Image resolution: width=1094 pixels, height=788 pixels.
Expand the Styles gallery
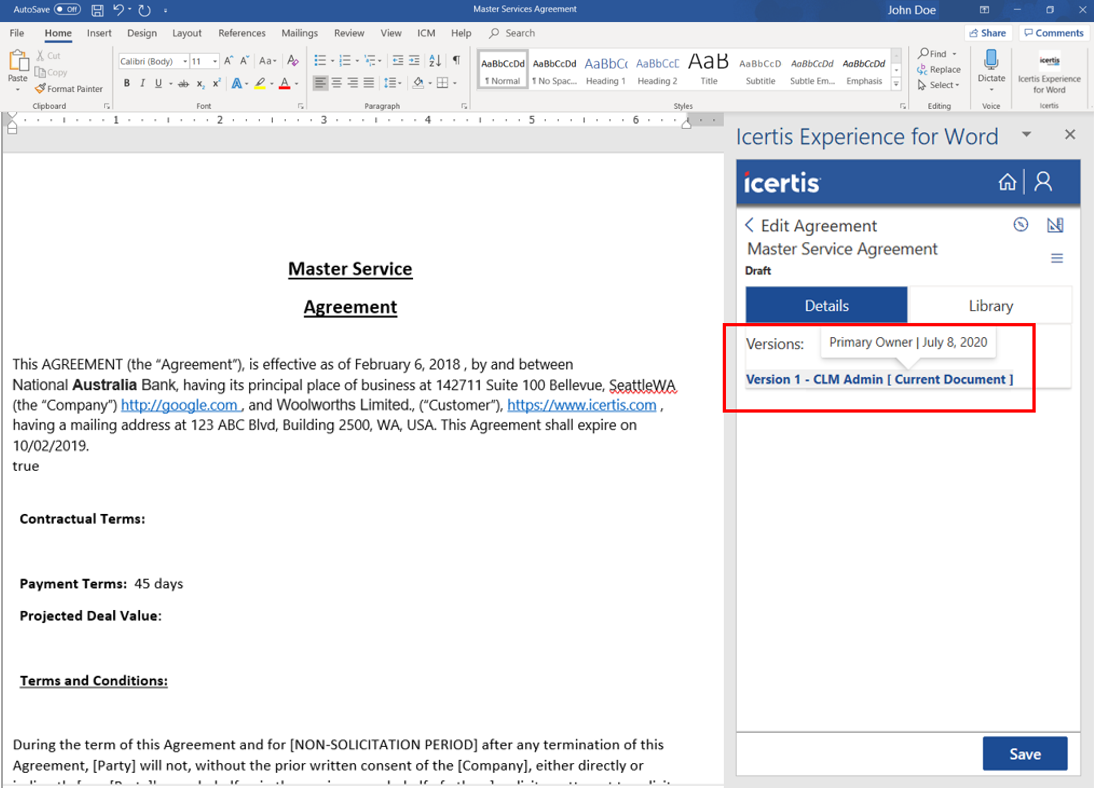897,84
